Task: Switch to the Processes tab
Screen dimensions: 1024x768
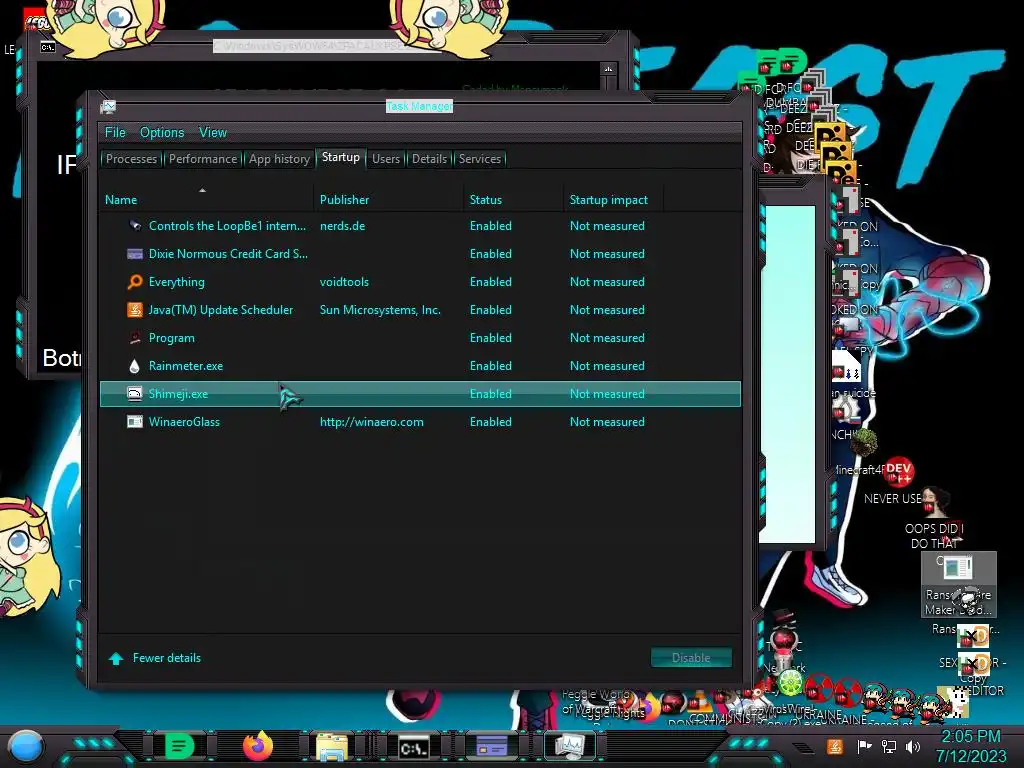Action: 131,159
